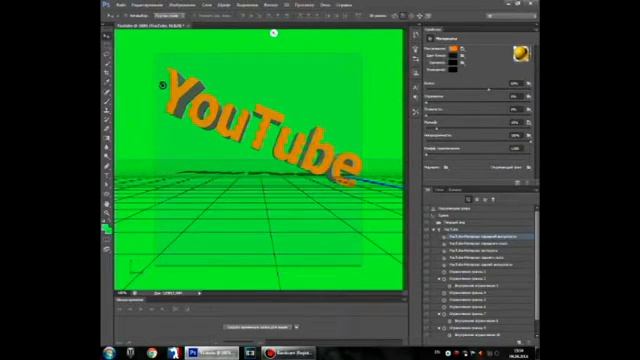Toggle the Показать упр. элем. checkbox
The image size is (640, 360).
(195, 16)
